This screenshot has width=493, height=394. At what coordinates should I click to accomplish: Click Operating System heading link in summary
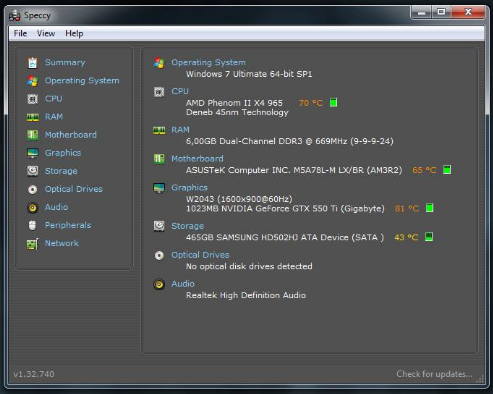click(x=208, y=62)
